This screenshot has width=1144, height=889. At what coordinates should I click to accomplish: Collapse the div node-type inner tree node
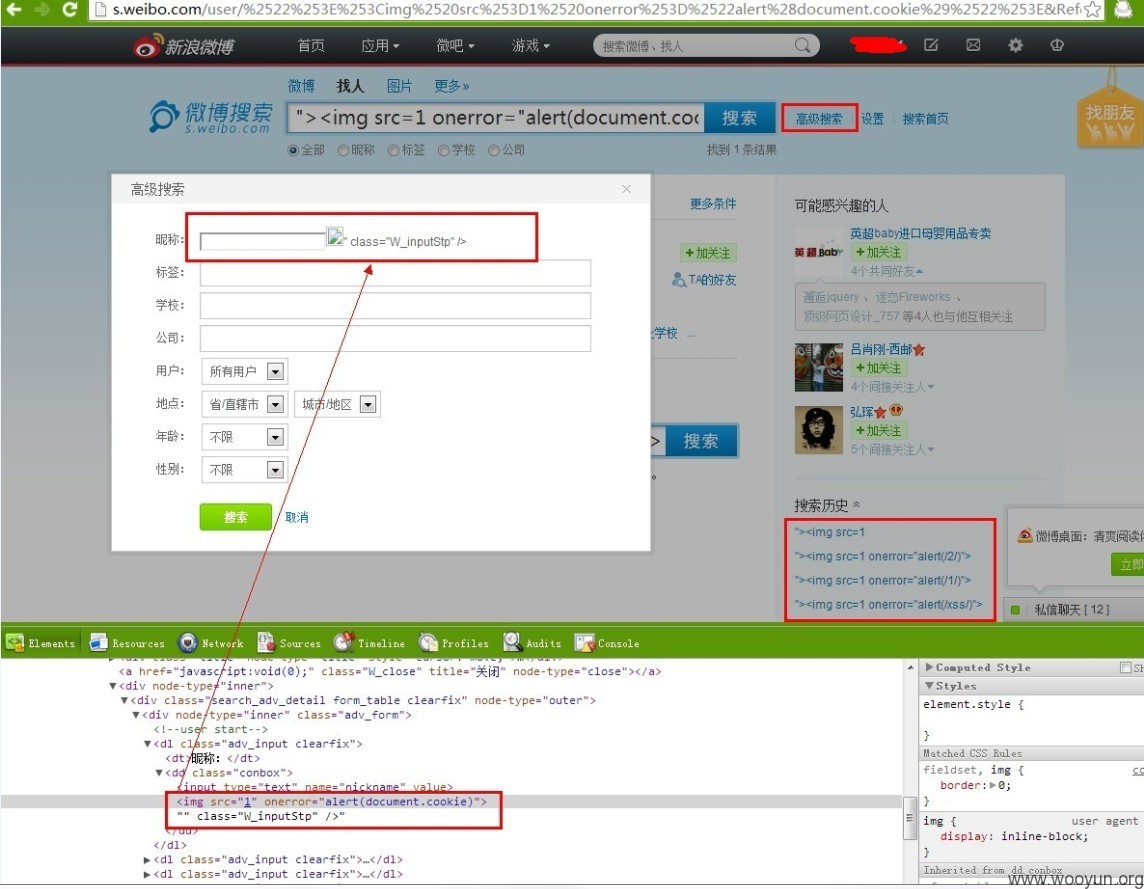(x=113, y=686)
